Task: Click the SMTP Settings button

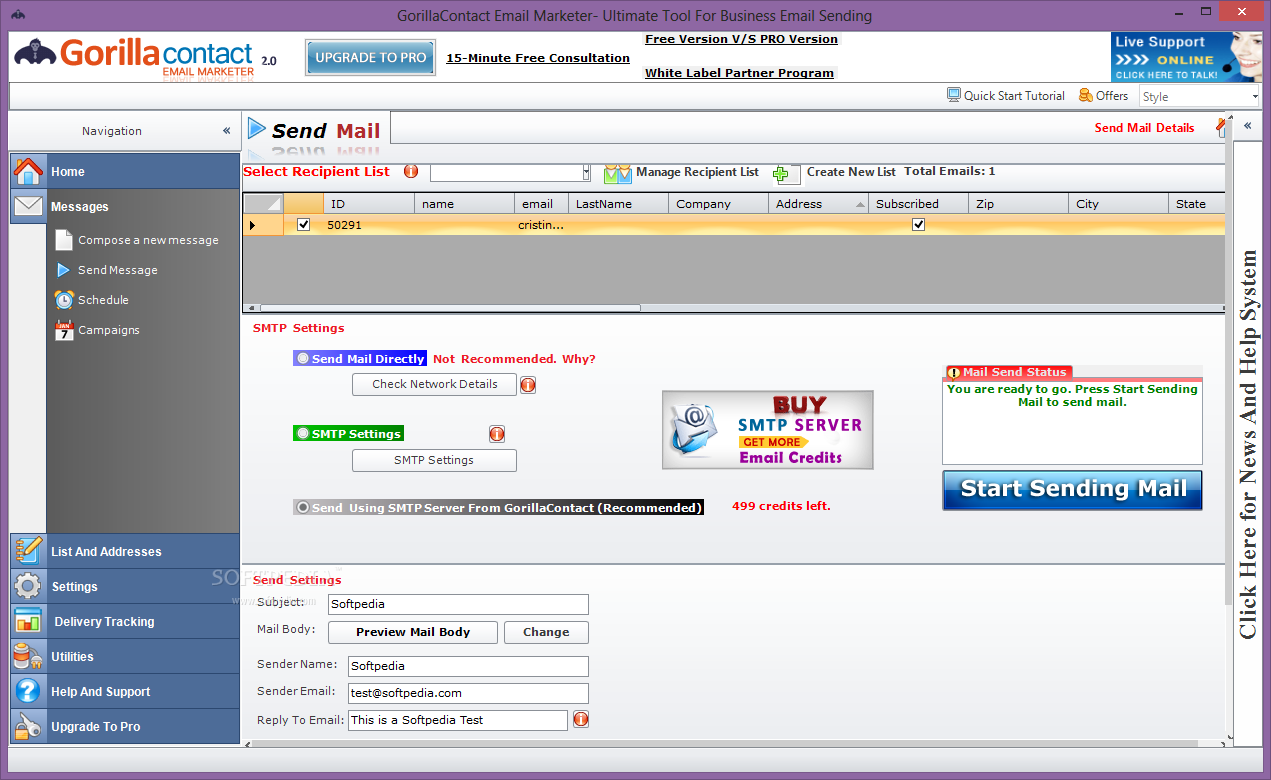Action: coord(434,460)
